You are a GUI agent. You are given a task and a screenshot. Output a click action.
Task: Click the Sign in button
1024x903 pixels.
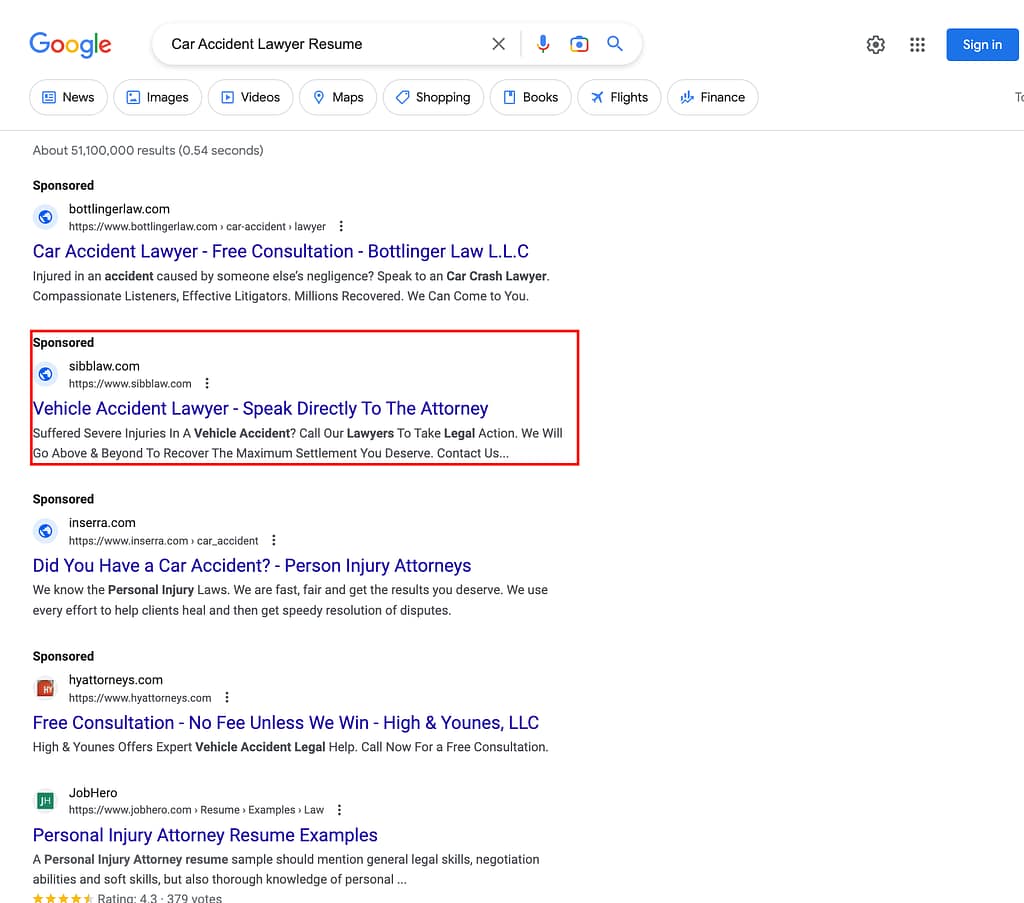pos(982,44)
